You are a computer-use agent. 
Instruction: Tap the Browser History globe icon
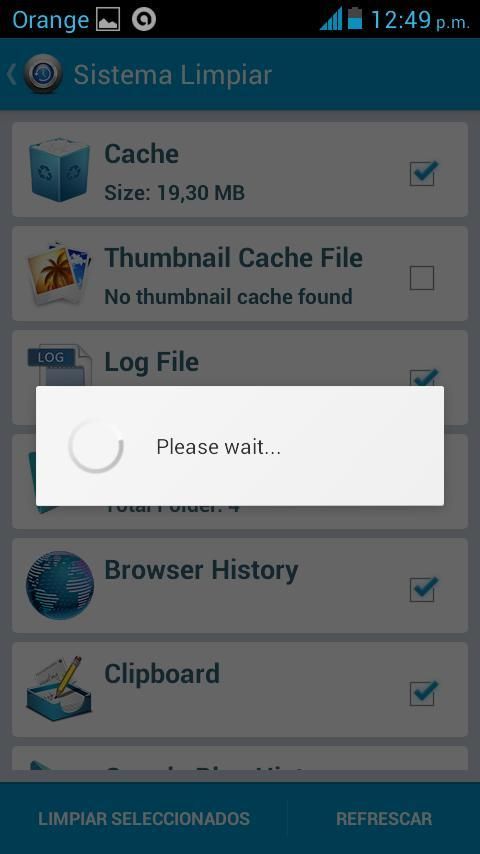[60, 585]
